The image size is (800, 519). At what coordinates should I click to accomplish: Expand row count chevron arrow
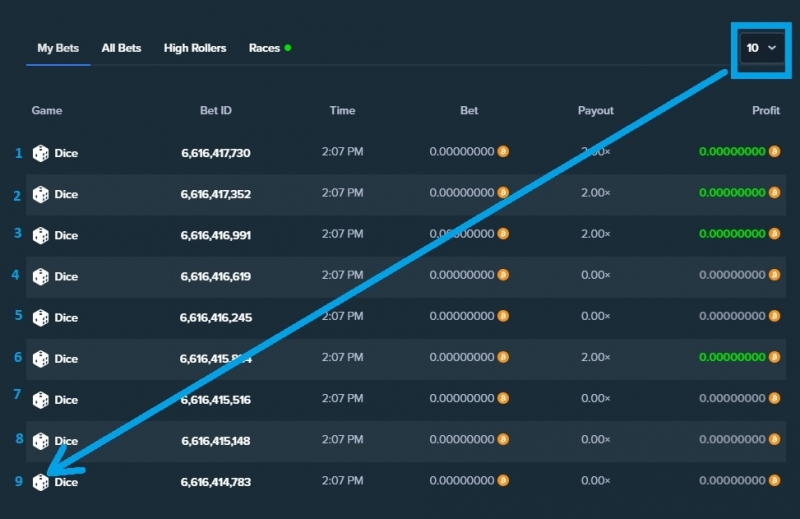tap(772, 48)
